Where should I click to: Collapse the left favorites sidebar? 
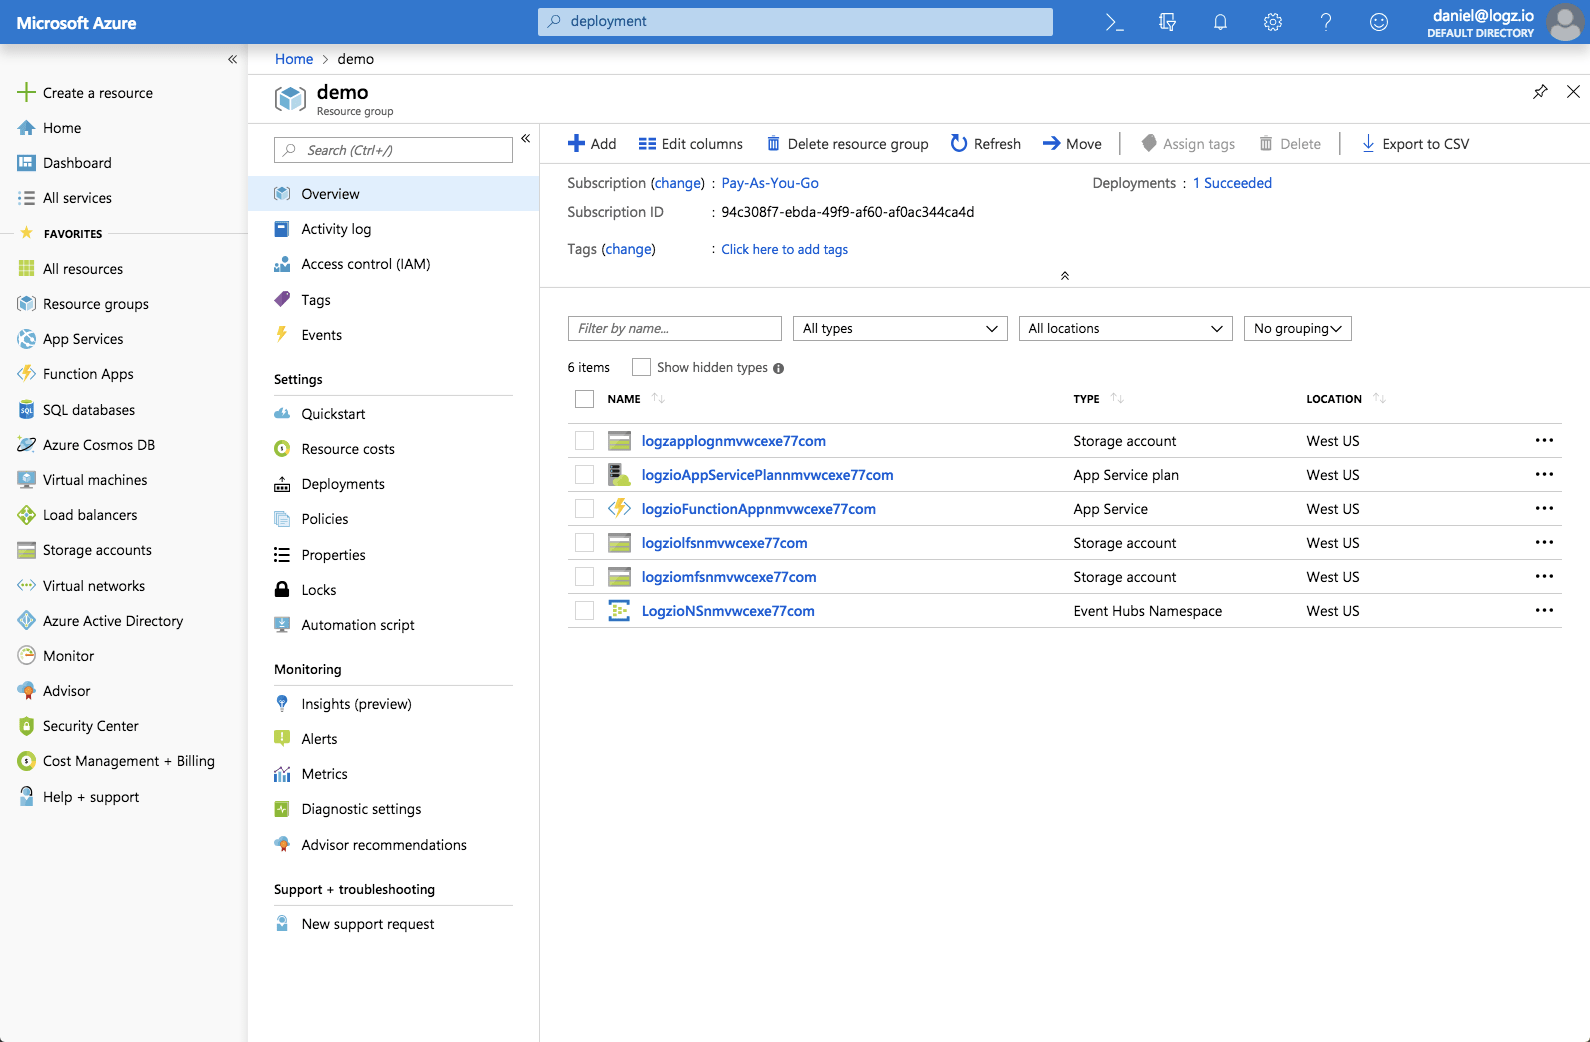pyautogui.click(x=232, y=59)
